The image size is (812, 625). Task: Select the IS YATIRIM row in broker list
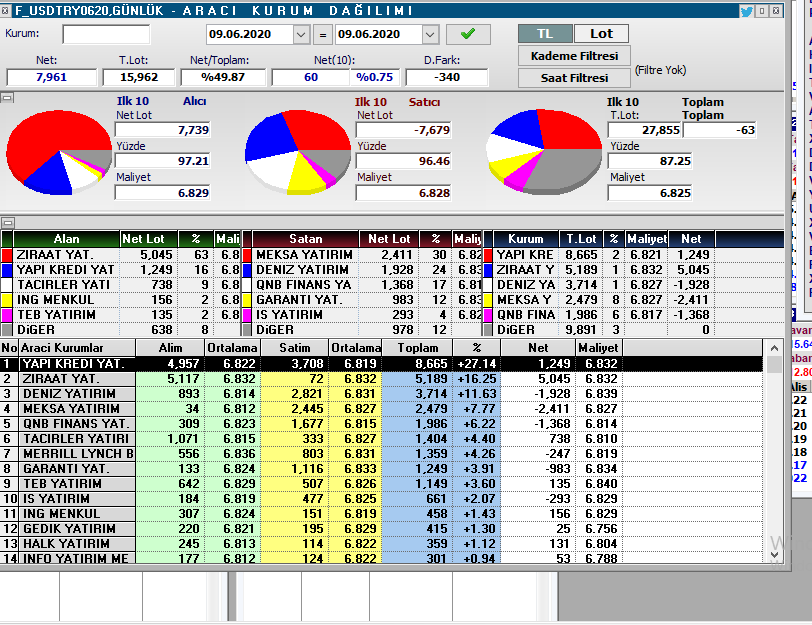(x=382, y=499)
